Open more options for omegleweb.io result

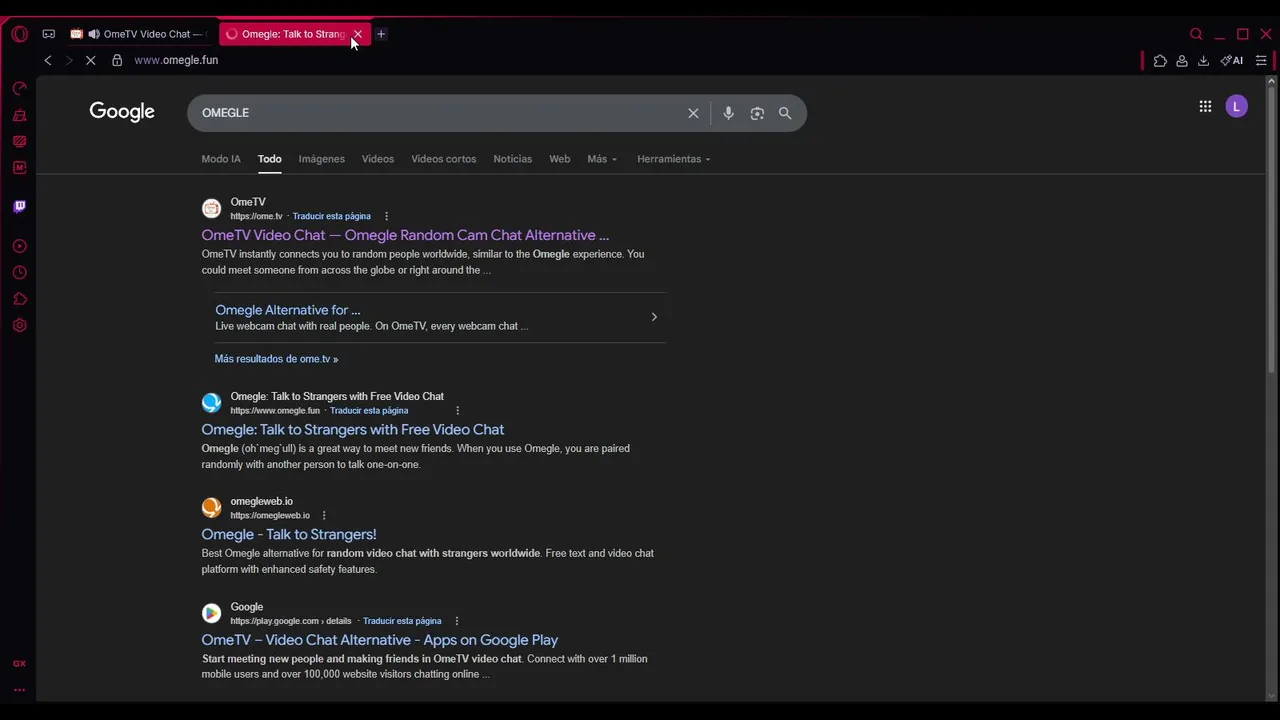(324, 515)
